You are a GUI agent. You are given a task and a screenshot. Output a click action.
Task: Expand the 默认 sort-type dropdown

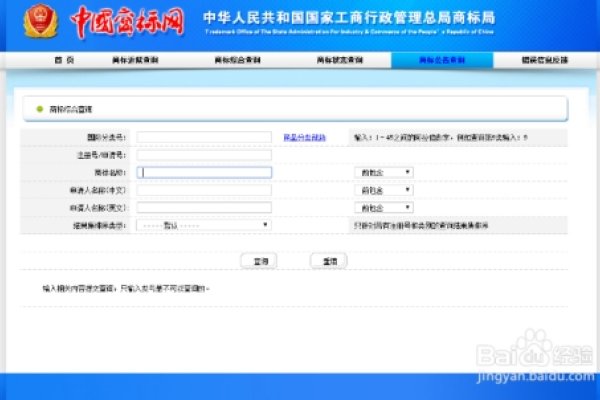tap(204, 225)
